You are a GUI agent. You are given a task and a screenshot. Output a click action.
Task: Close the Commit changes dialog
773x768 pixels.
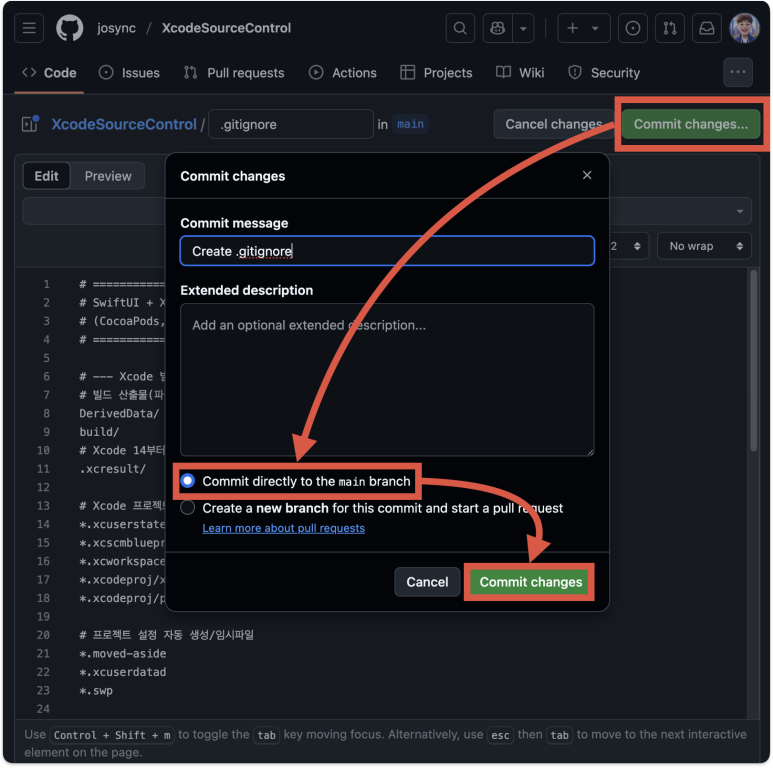click(x=587, y=175)
